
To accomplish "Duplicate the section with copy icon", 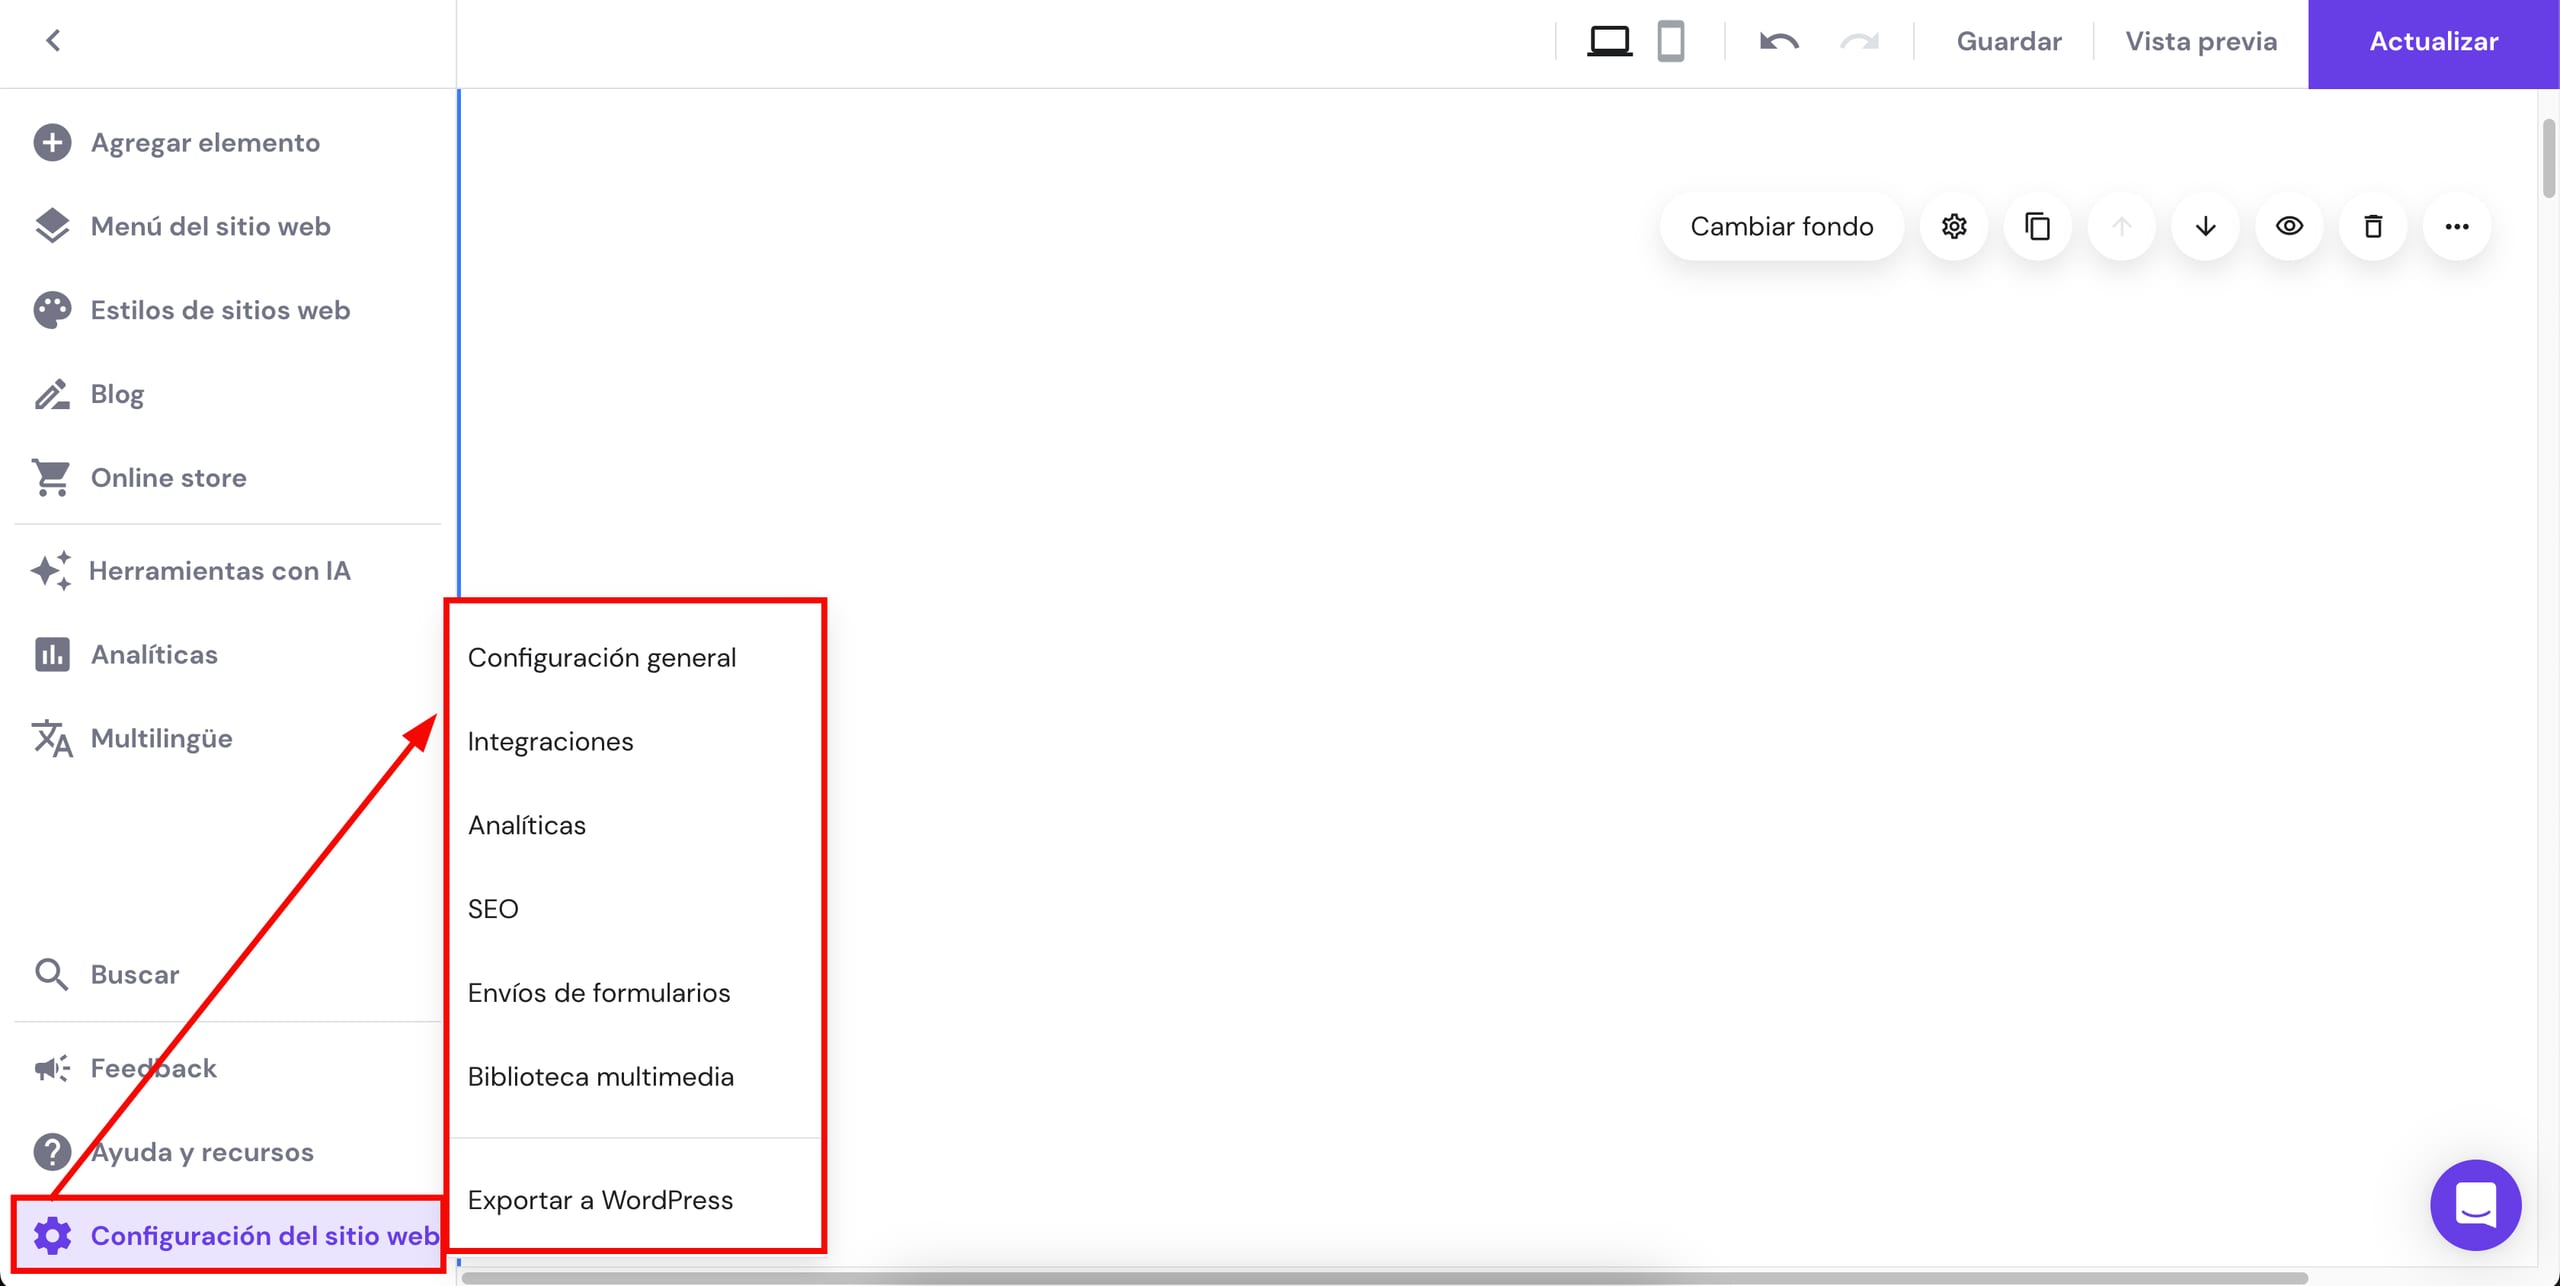I will (x=2037, y=226).
